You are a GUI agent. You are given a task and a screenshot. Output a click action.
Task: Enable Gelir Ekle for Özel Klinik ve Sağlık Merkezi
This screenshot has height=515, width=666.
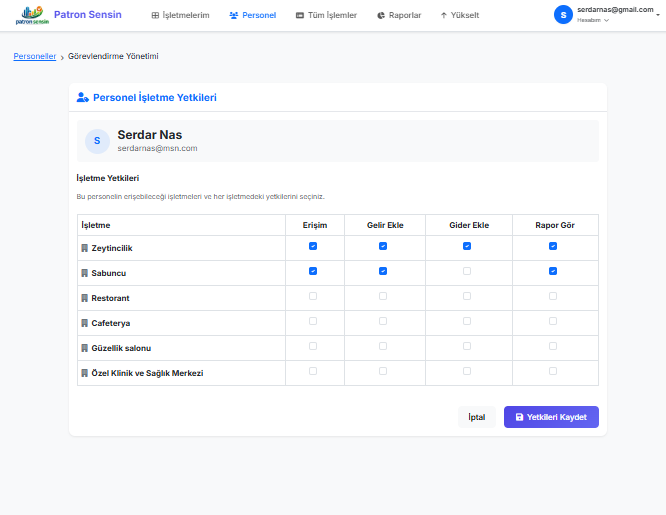383,371
